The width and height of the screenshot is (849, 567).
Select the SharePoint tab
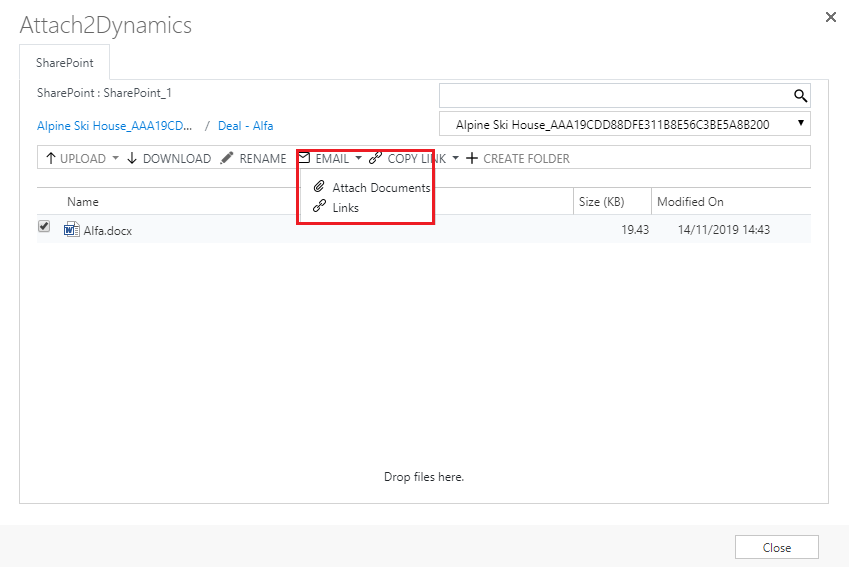pos(64,63)
